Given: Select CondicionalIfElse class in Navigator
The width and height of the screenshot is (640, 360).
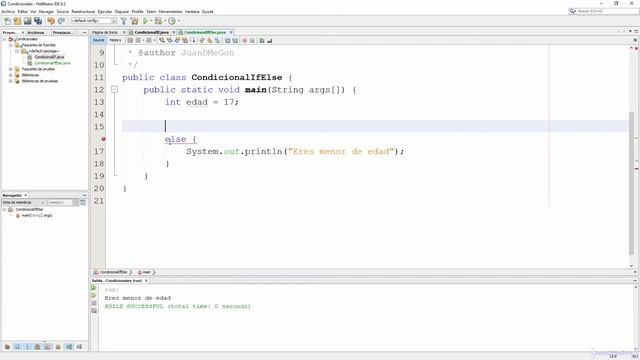Looking at the screenshot, I should point(29,209).
